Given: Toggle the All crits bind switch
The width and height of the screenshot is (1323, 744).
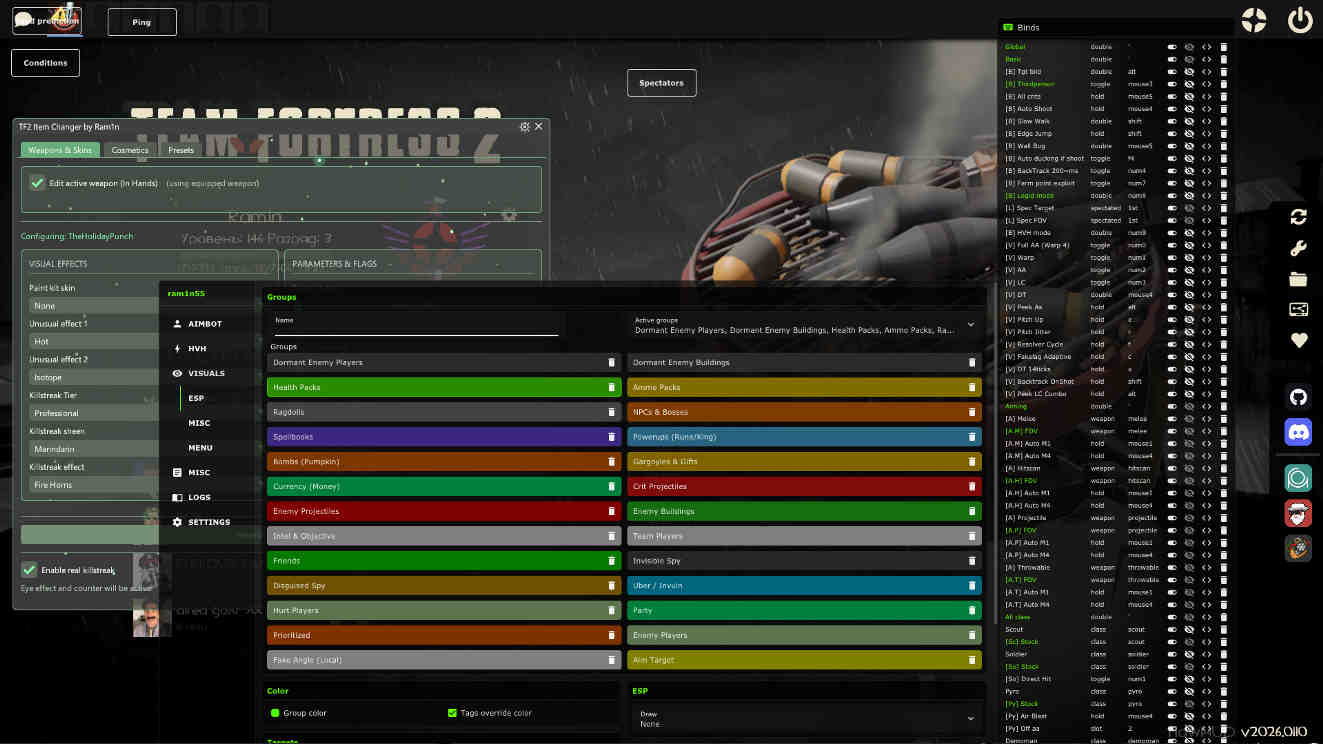Looking at the screenshot, I should pos(1172,96).
